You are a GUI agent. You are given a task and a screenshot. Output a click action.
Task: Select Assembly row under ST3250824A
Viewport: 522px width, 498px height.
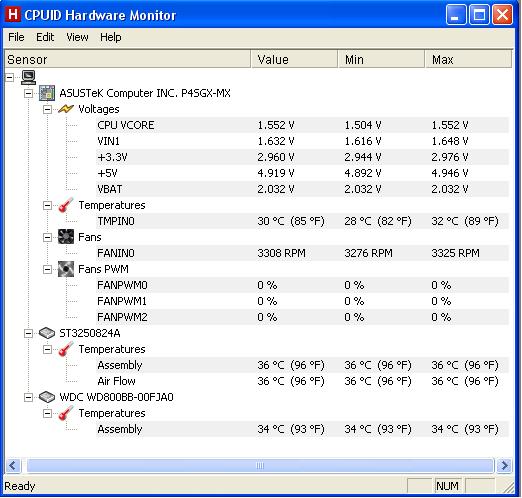pyautogui.click(x=302, y=365)
